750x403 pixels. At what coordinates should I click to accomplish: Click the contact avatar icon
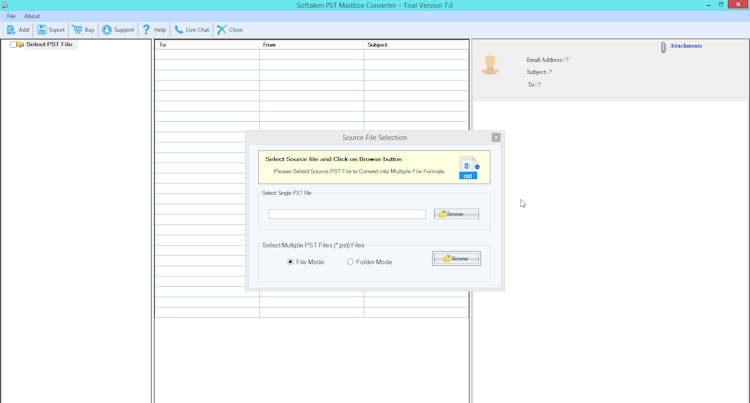(x=490, y=65)
